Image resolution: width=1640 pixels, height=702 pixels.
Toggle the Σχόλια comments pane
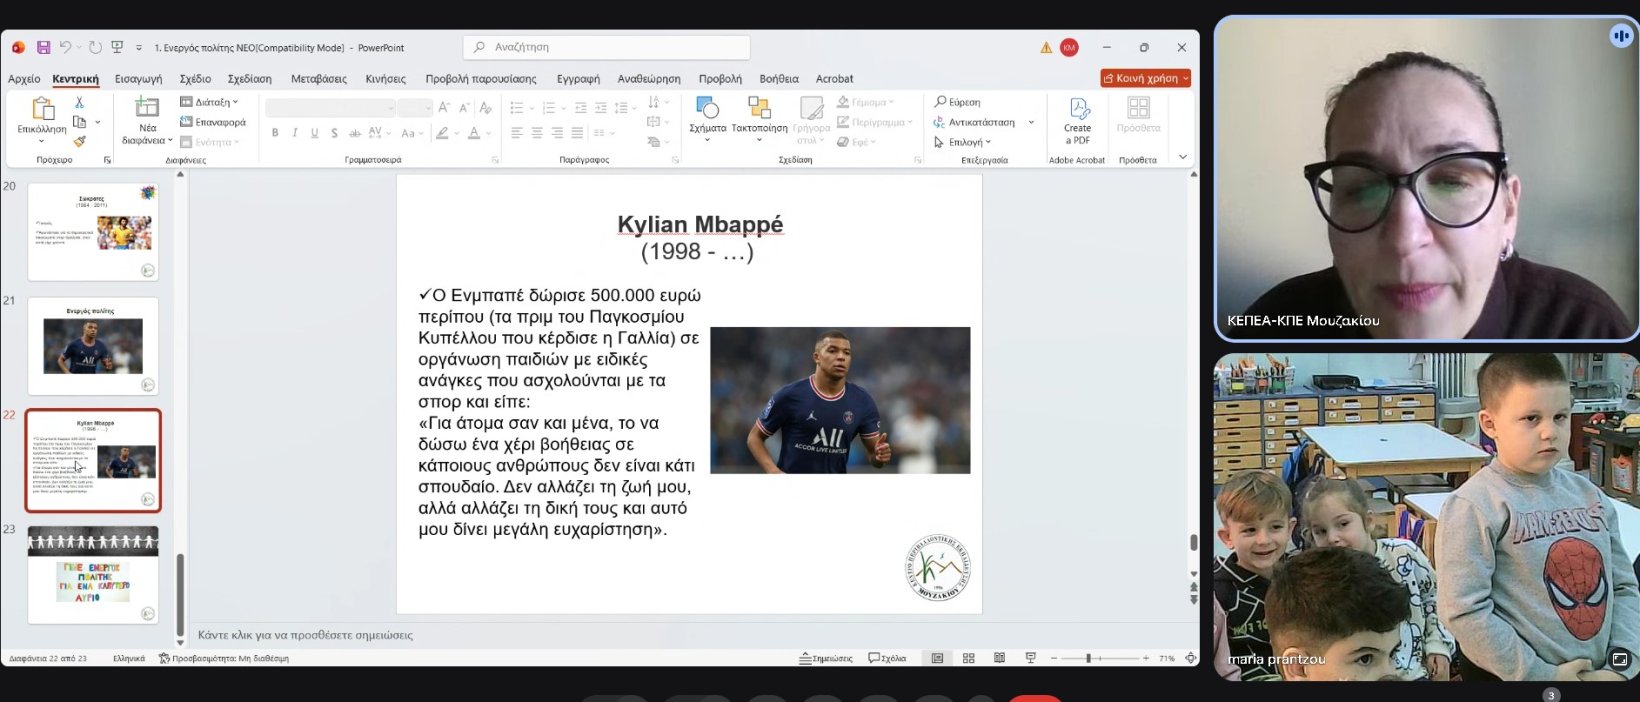pos(887,658)
